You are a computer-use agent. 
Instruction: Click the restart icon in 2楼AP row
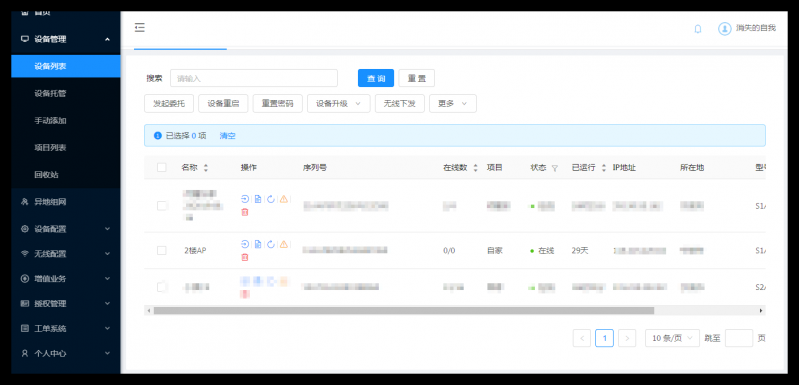pyautogui.click(x=271, y=244)
